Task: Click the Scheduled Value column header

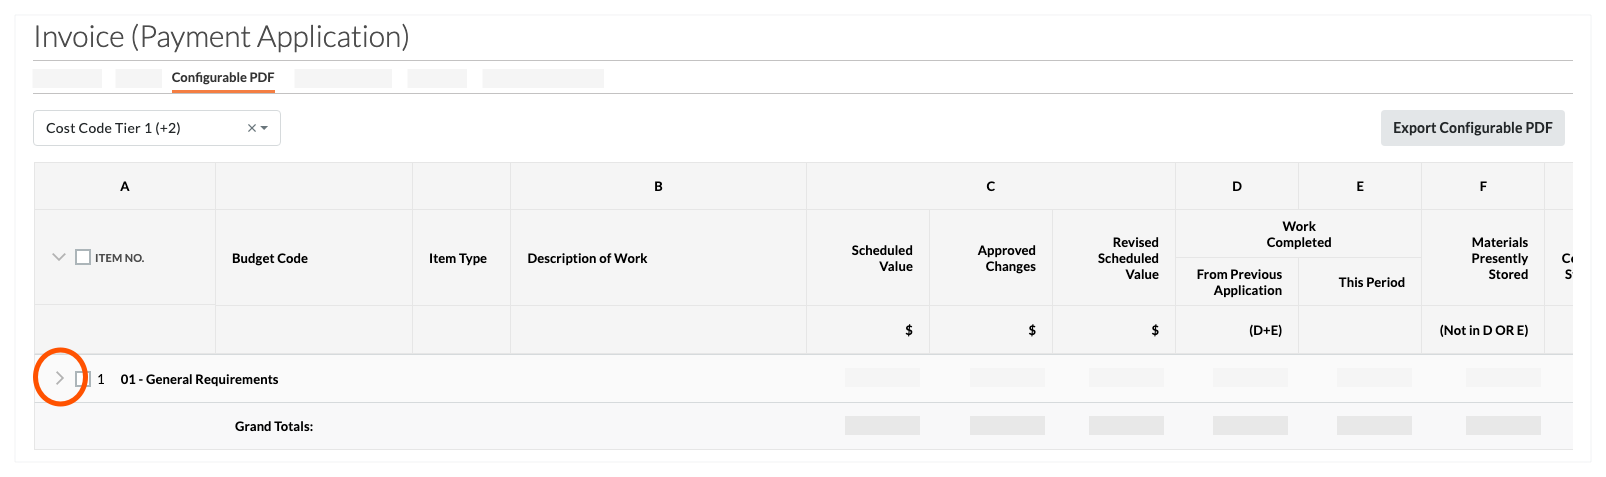Action: pyautogui.click(x=882, y=258)
